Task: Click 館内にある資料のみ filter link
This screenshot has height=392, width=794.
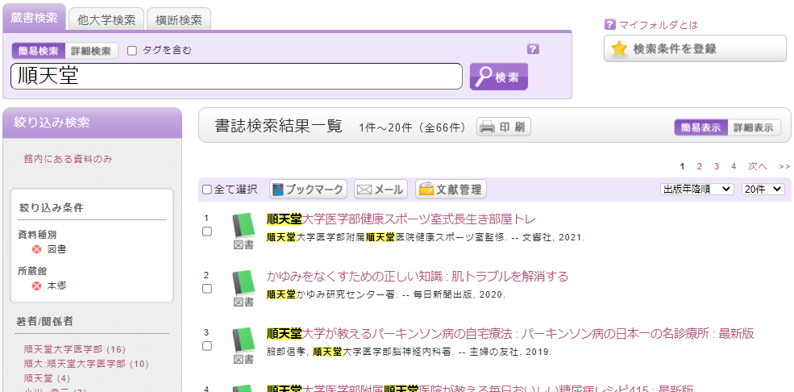Action: point(68,159)
